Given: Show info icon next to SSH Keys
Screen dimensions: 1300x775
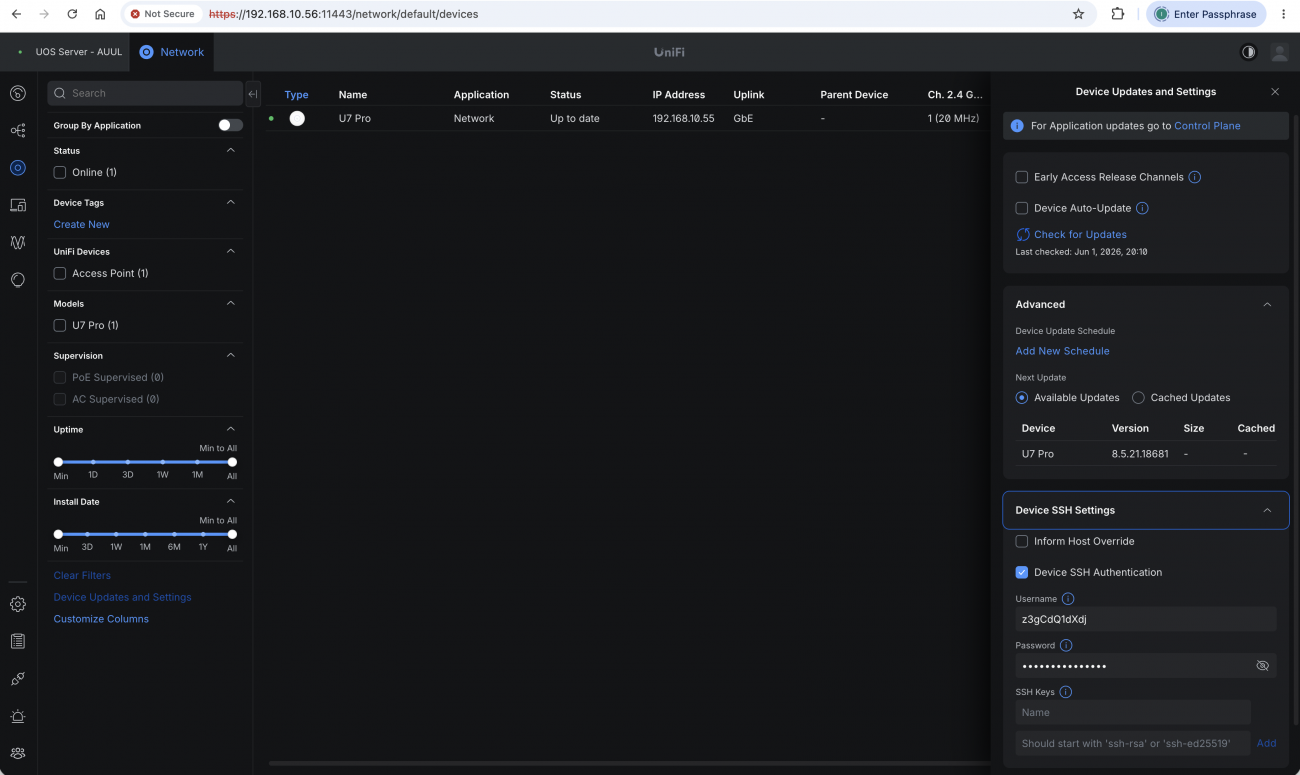Looking at the screenshot, I should [1066, 692].
